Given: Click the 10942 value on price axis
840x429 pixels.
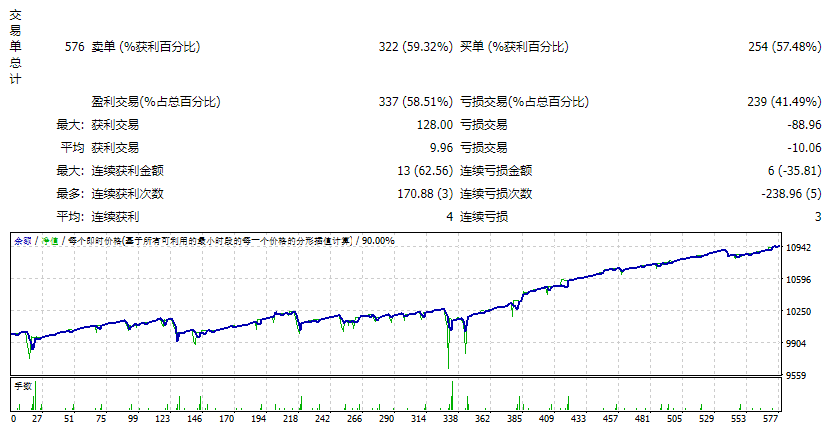Looking at the screenshot, I should (x=798, y=247).
